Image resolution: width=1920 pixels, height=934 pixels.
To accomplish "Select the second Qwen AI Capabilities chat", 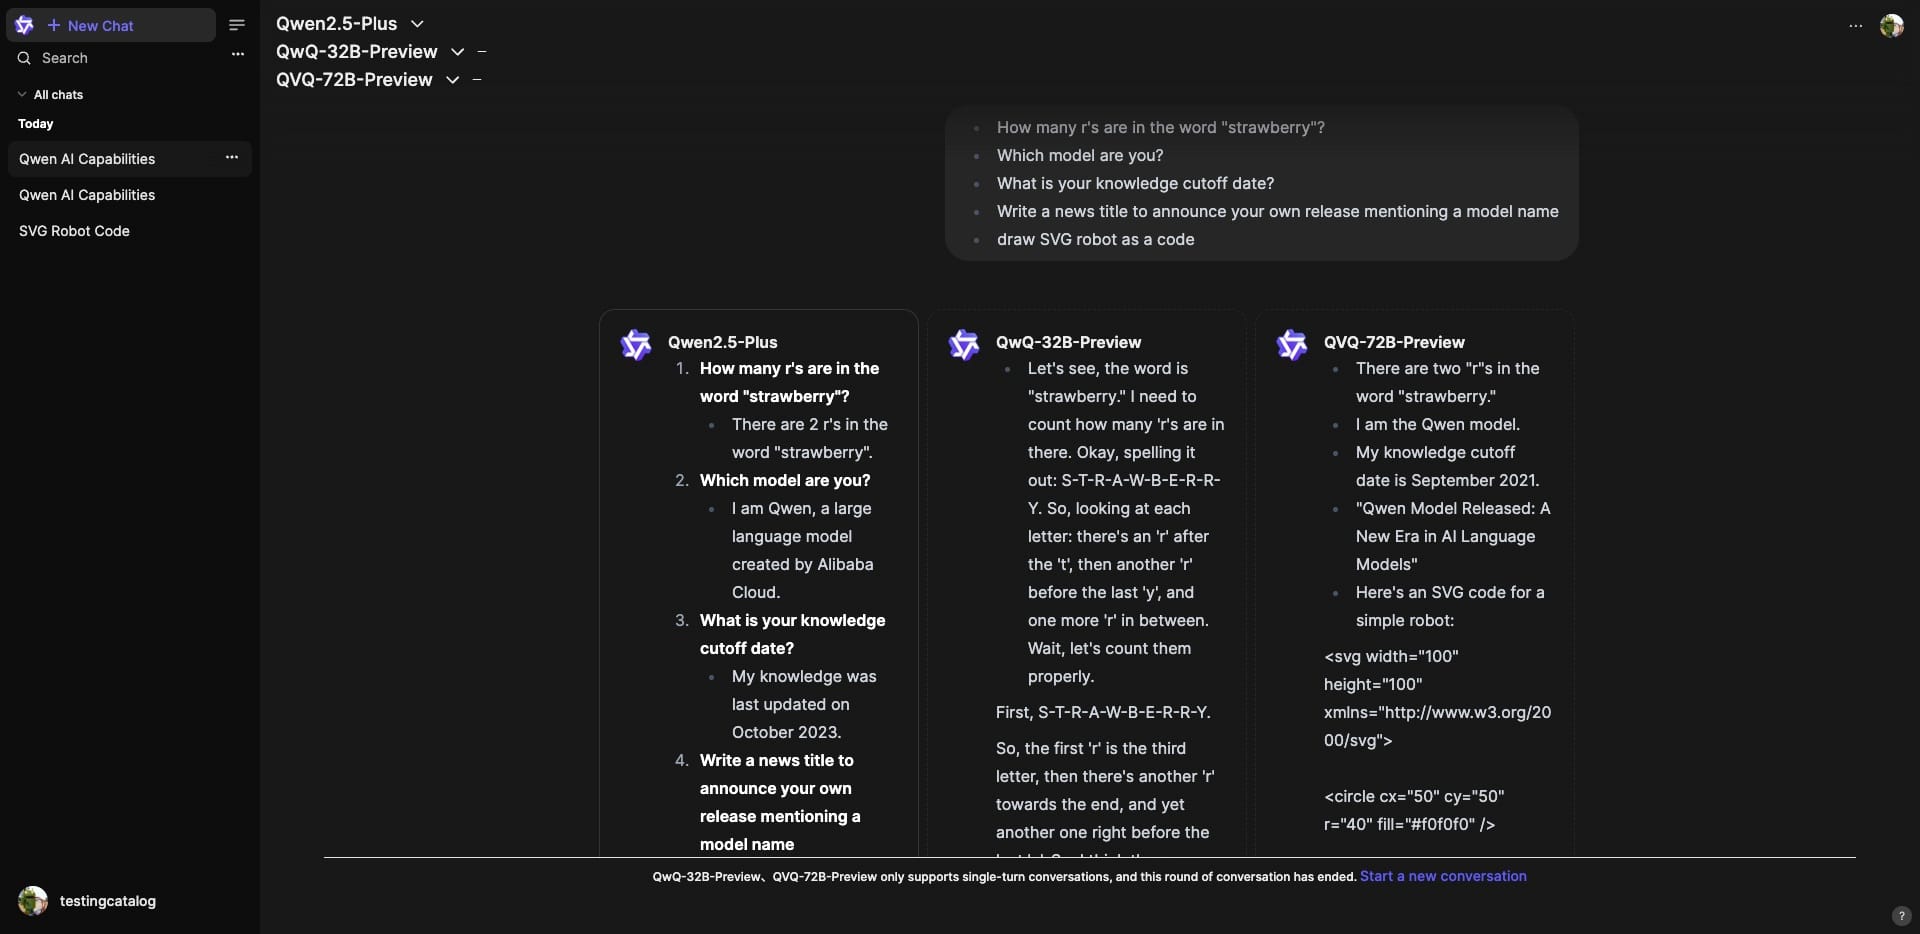I will (x=129, y=195).
